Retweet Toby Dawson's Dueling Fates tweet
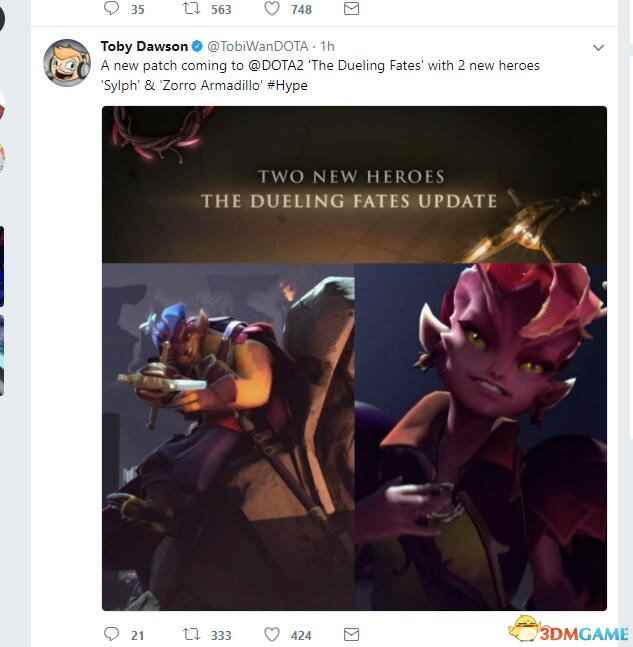Screen dimensions: 633x647 191,634
